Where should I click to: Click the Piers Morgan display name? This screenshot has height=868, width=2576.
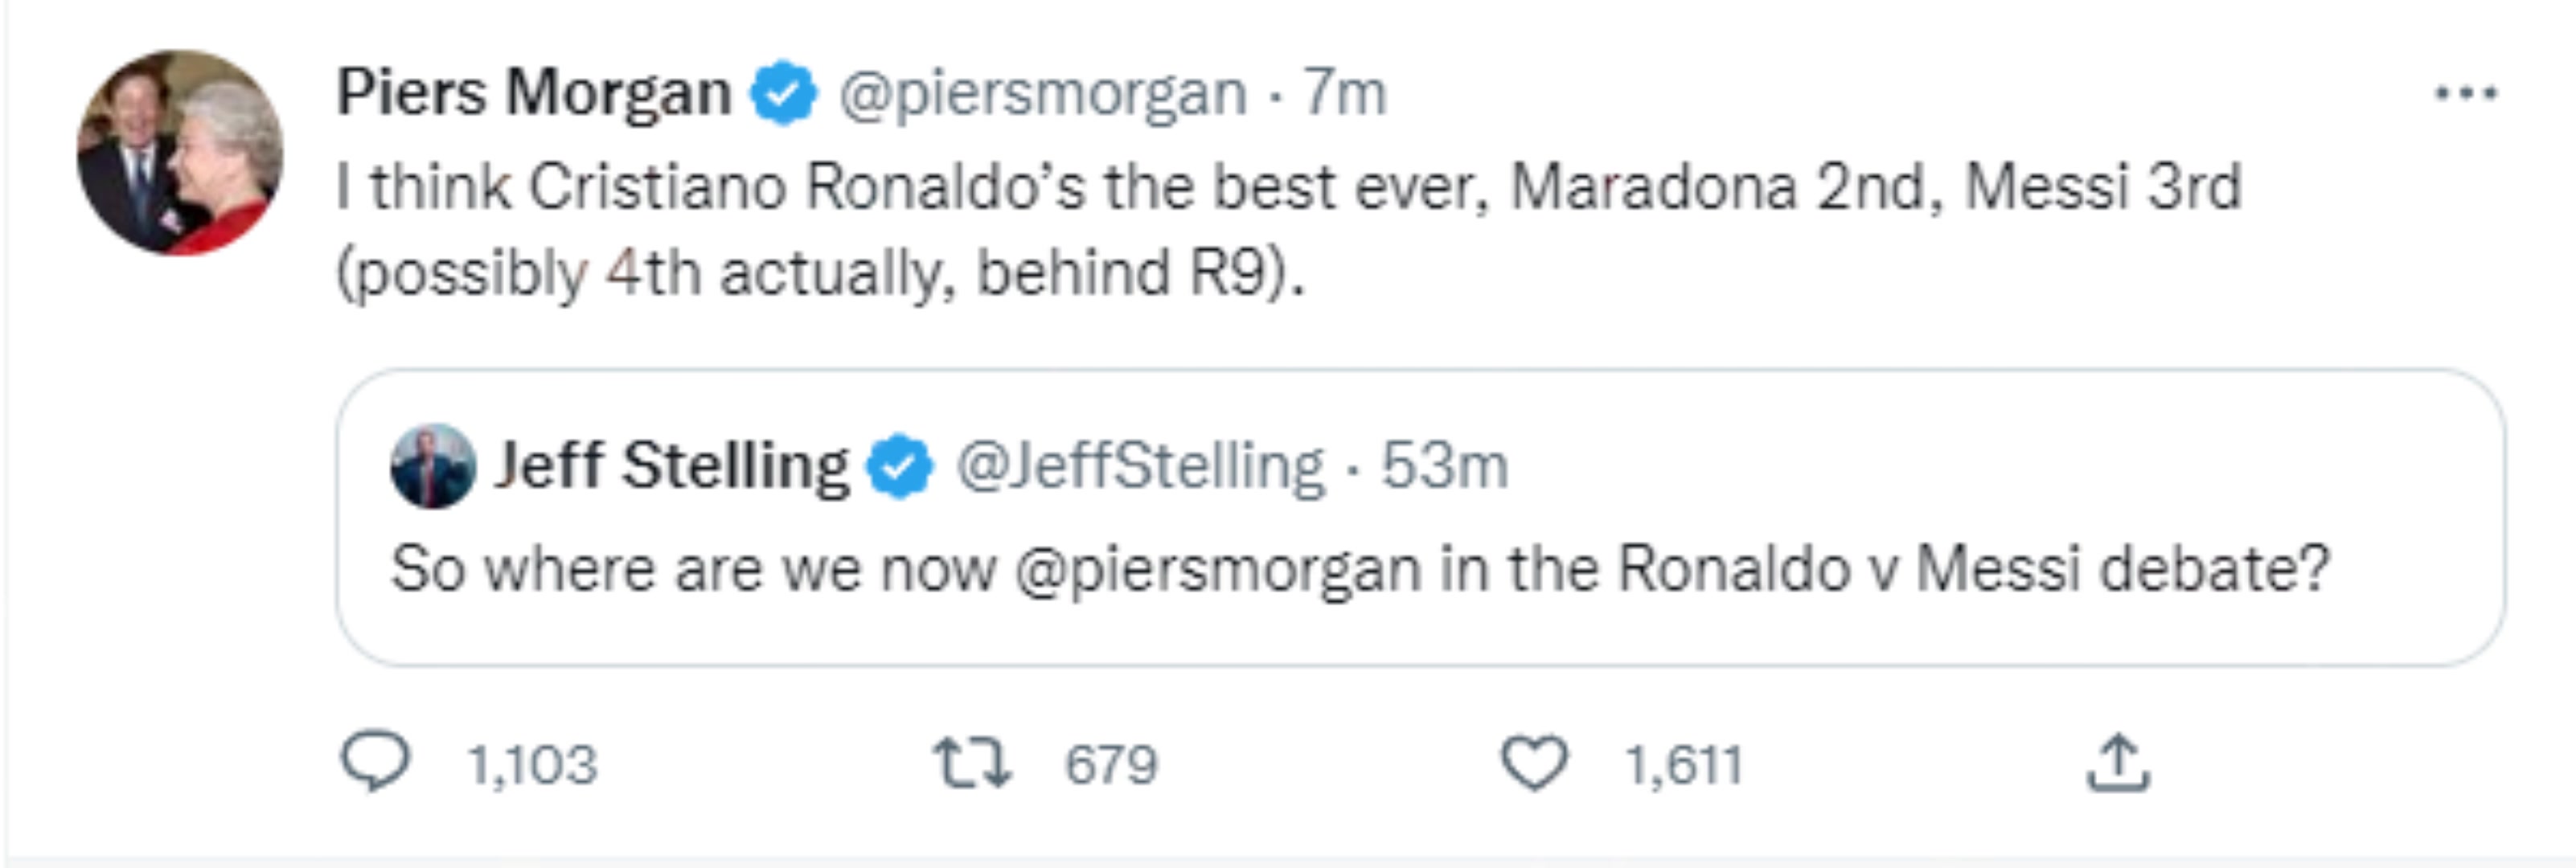(534, 93)
